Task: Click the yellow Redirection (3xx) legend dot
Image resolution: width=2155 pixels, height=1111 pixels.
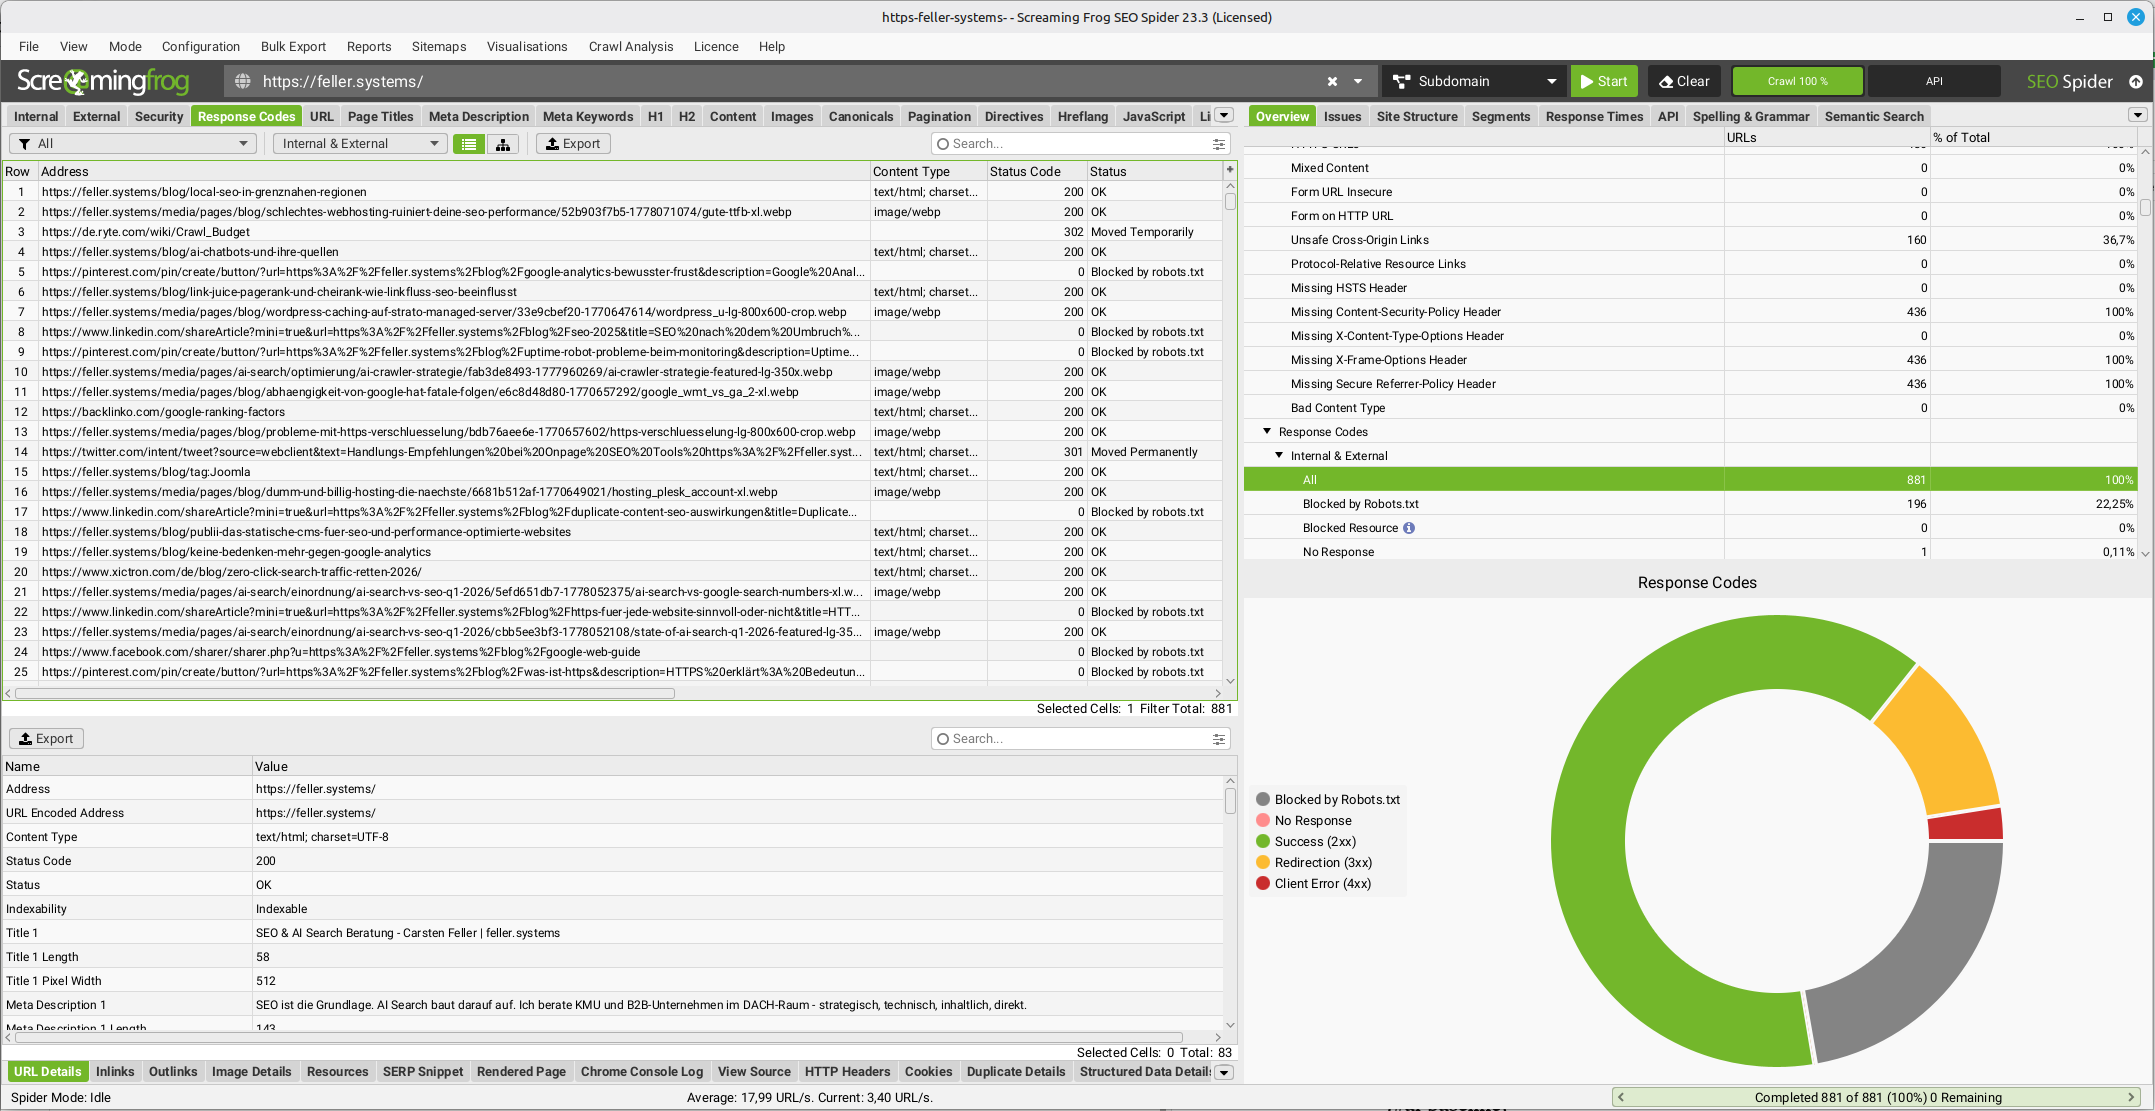Action: pyautogui.click(x=1263, y=862)
